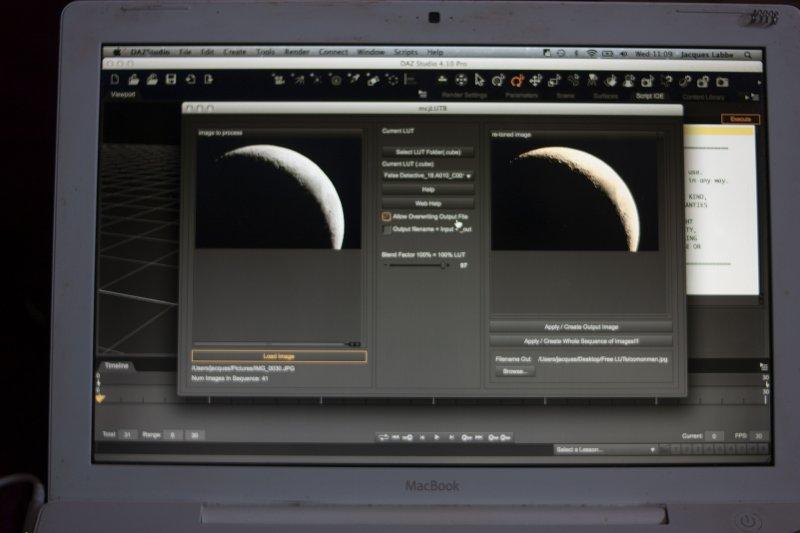Click the re-toned moon preview image
The image size is (800, 533).
(575, 195)
